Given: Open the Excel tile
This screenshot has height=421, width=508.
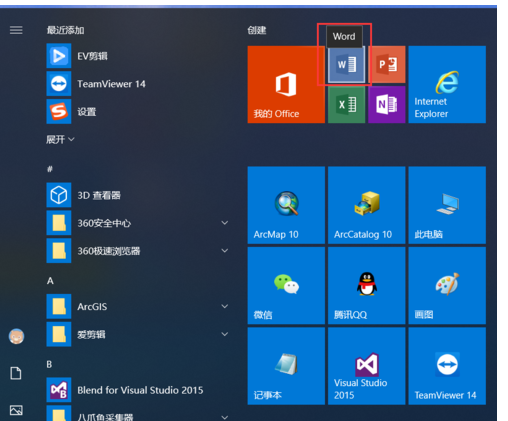Looking at the screenshot, I should pos(346,105).
